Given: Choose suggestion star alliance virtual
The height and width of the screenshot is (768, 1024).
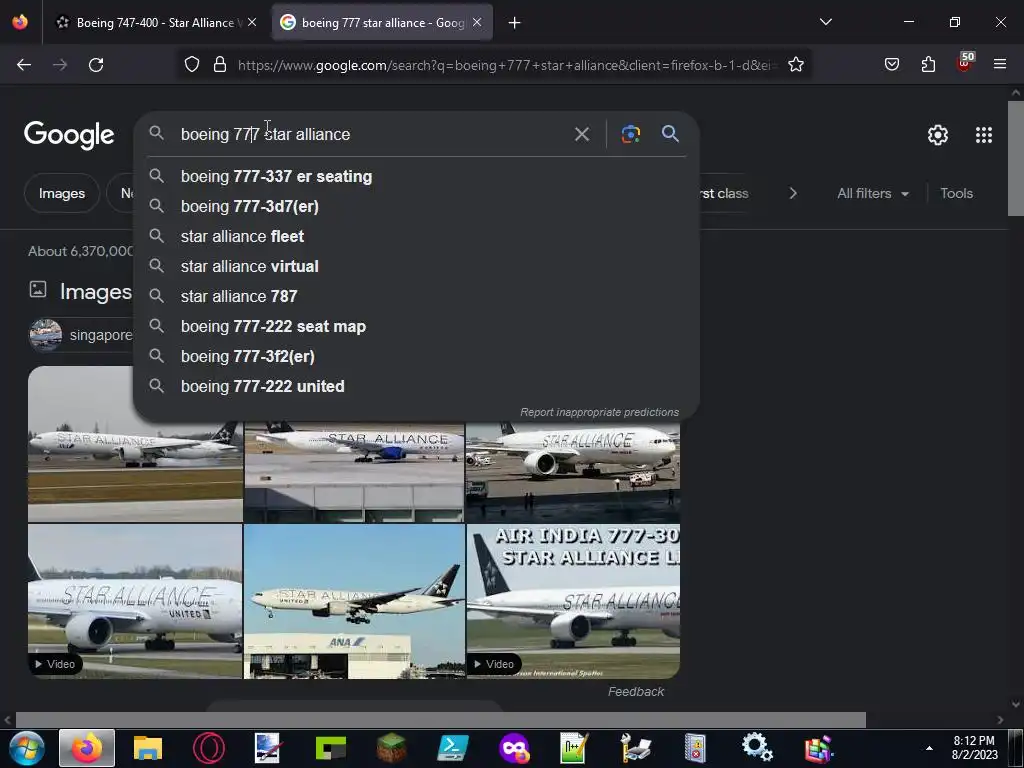Looking at the screenshot, I should click(x=416, y=266).
